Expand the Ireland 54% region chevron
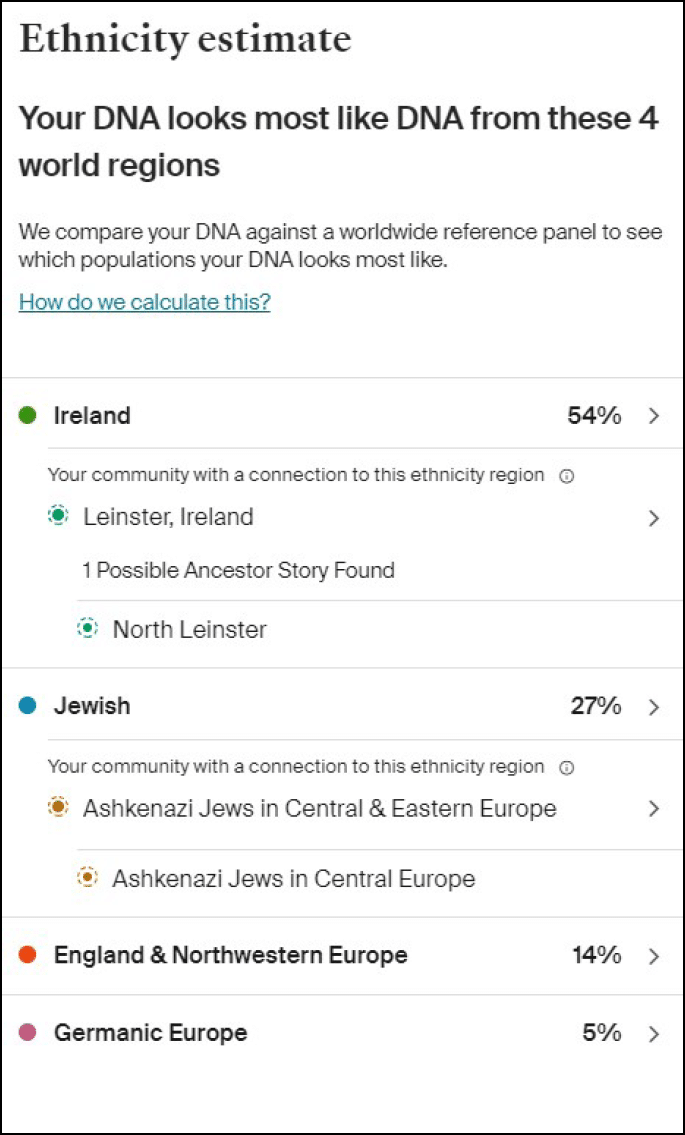 click(654, 416)
